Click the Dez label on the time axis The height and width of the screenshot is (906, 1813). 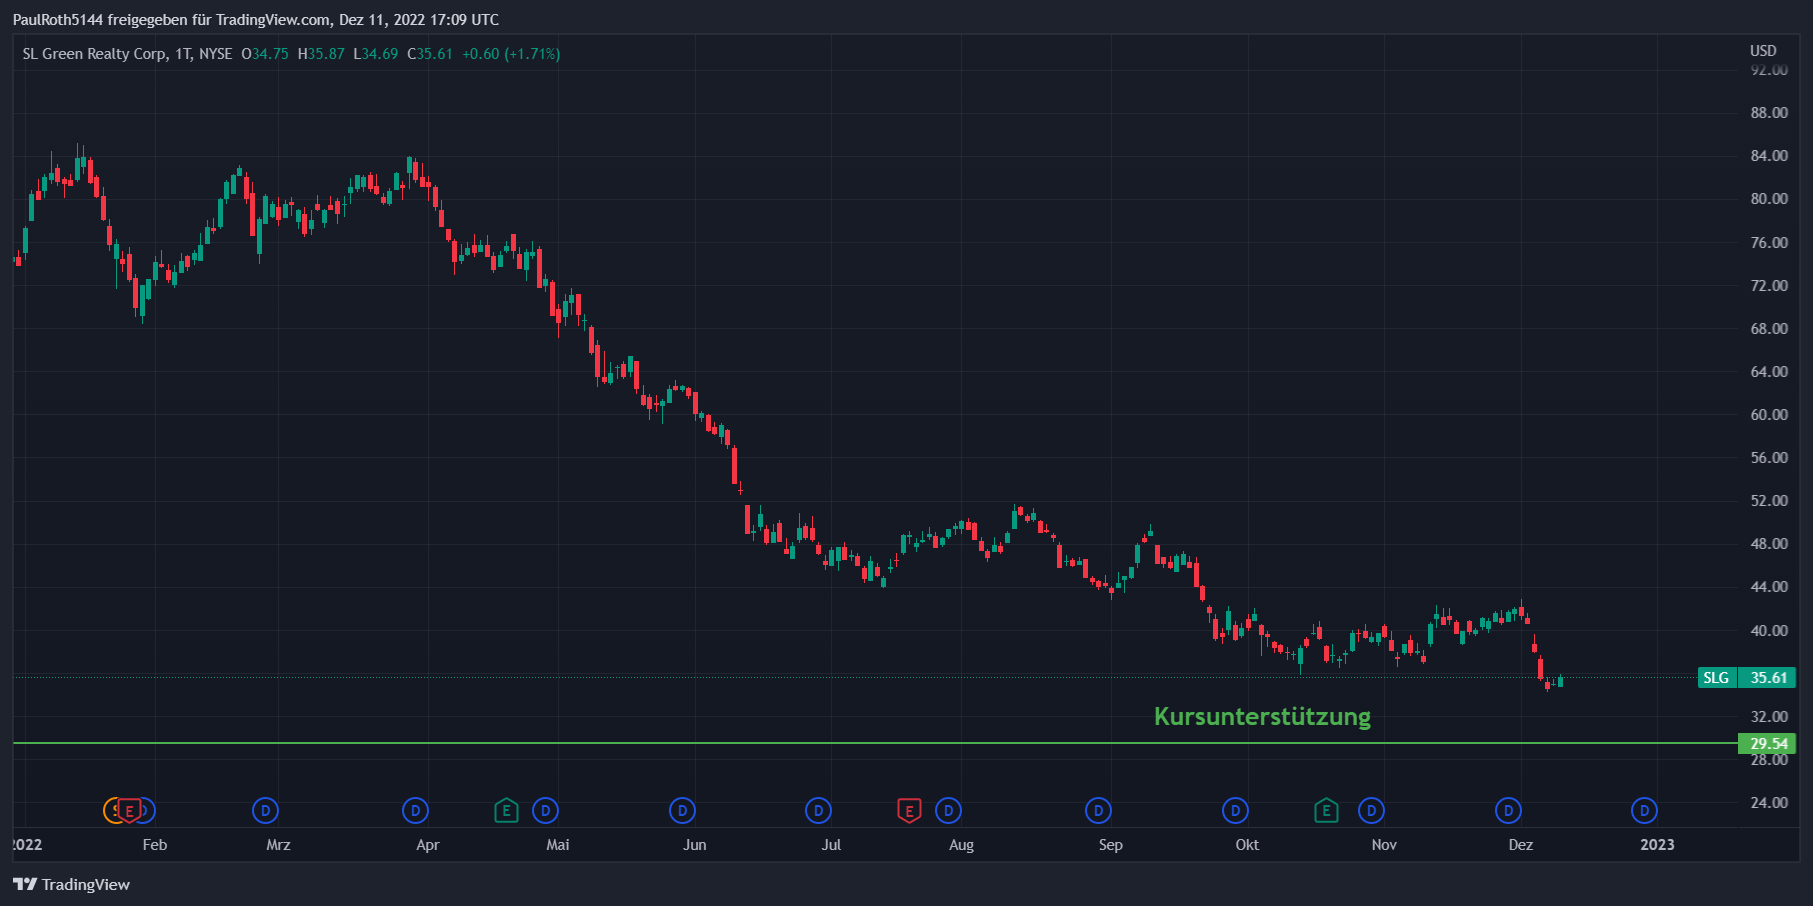click(1521, 845)
